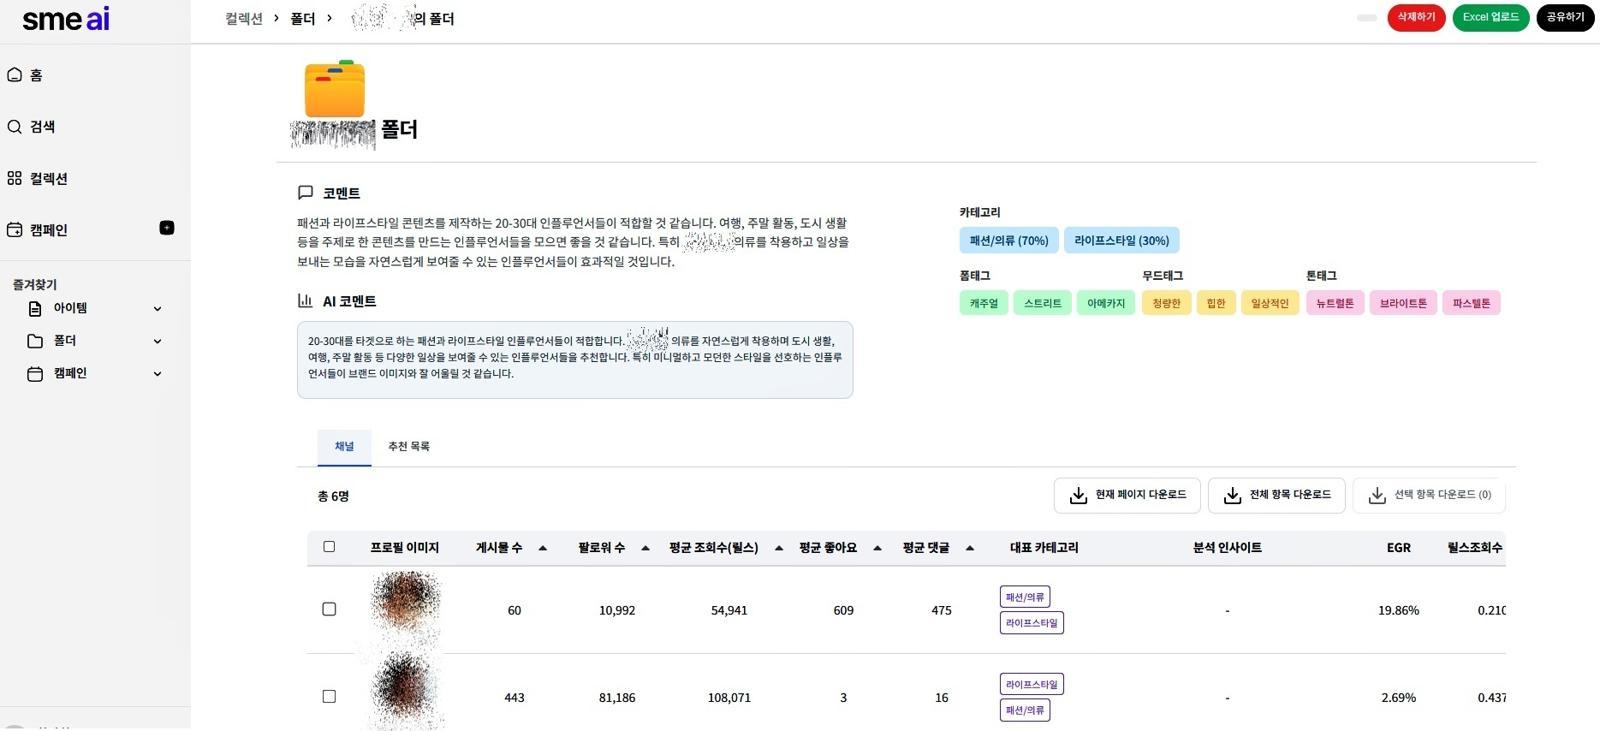Click the pink 파스텔톤 tag
1600x731 pixels.
[1471, 303]
